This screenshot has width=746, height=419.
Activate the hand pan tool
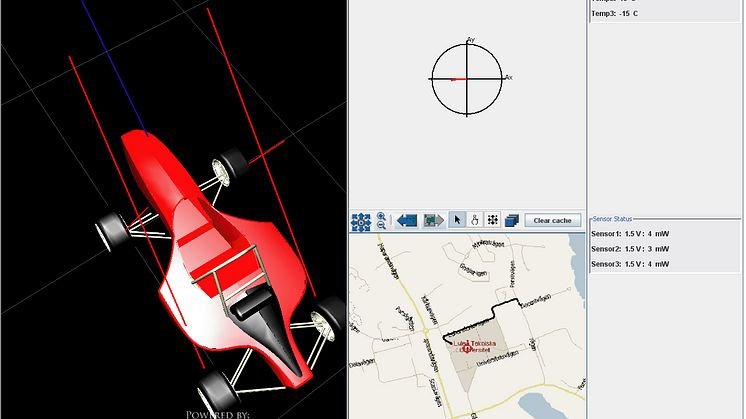(475, 221)
